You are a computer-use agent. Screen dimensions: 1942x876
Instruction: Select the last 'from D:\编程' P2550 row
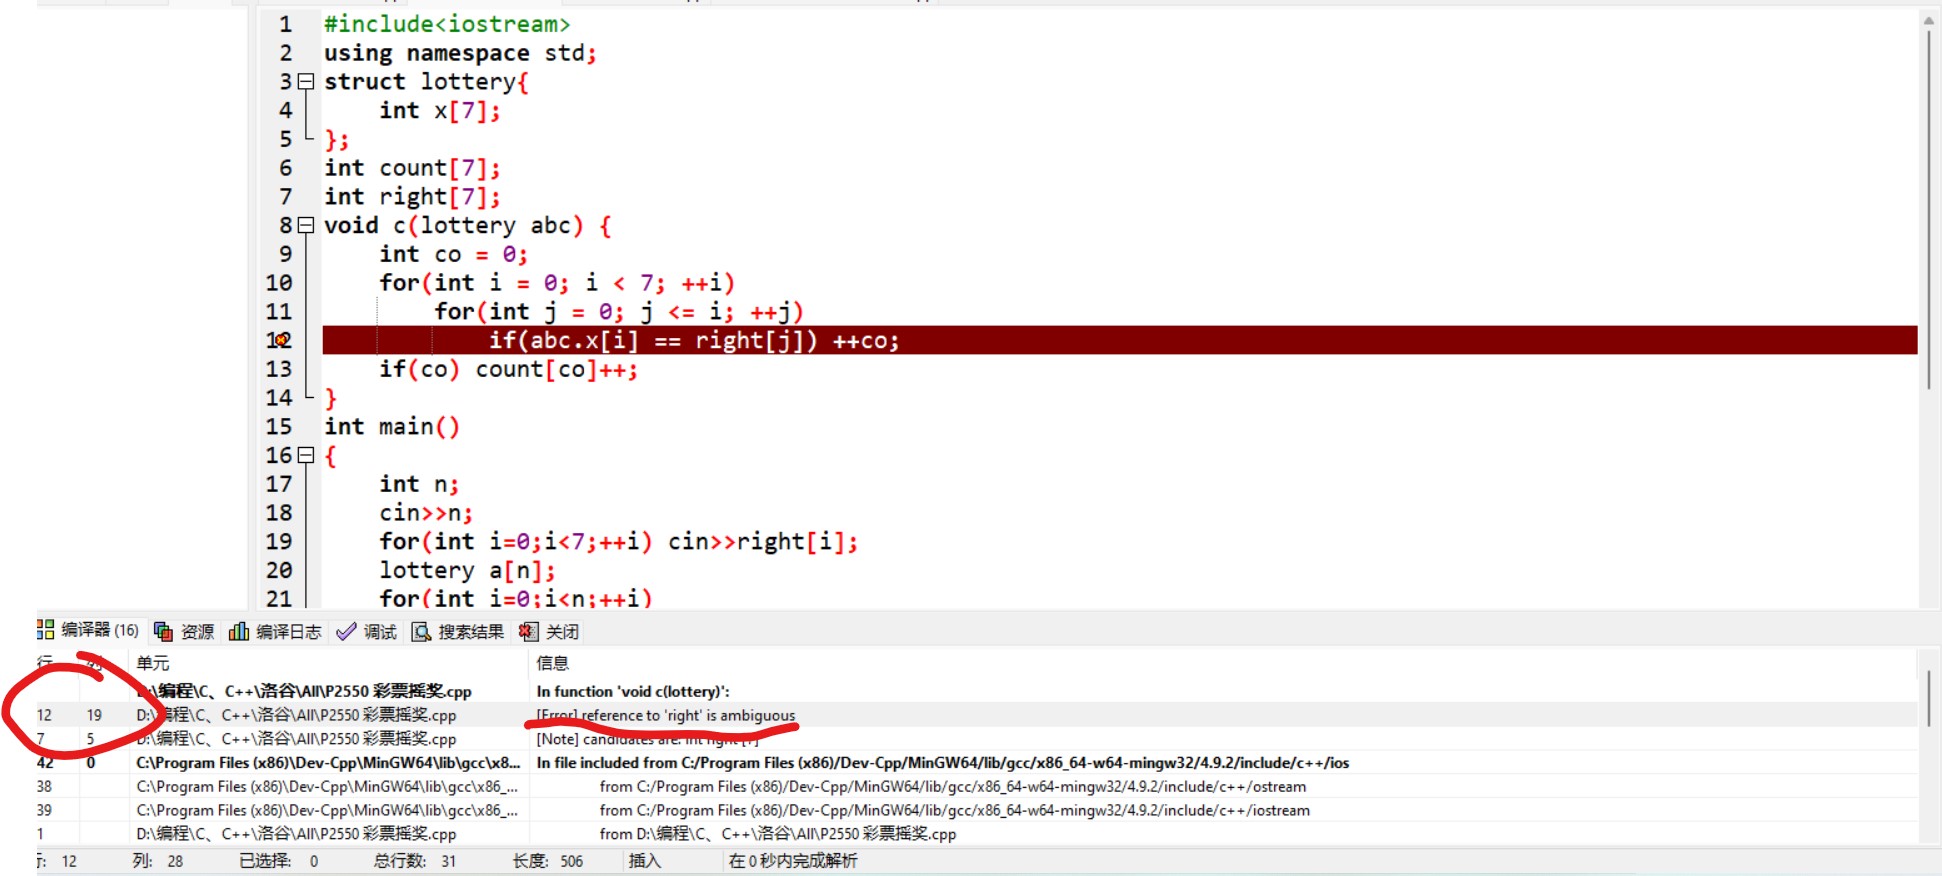(976, 834)
